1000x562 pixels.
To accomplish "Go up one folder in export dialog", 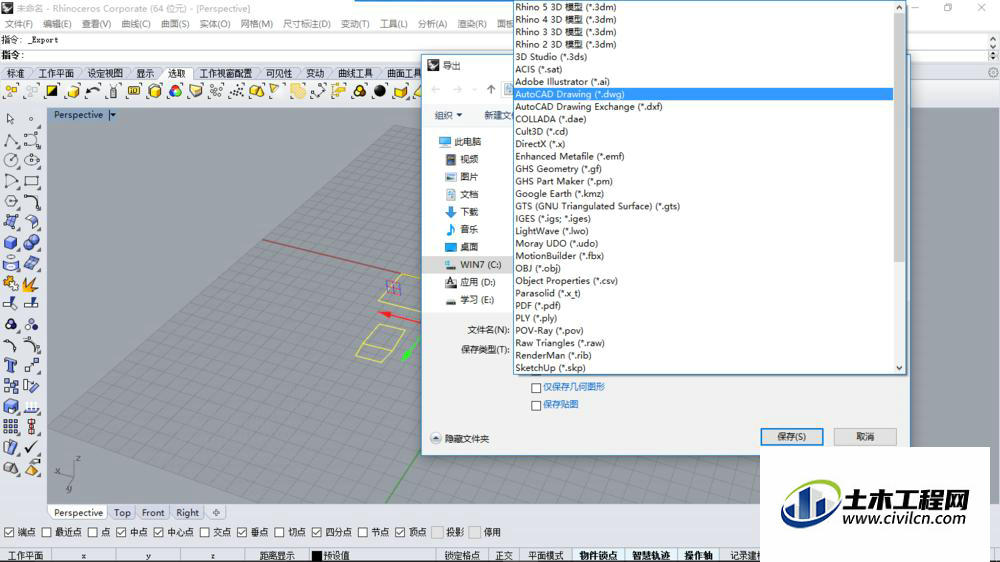I will 490,89.
